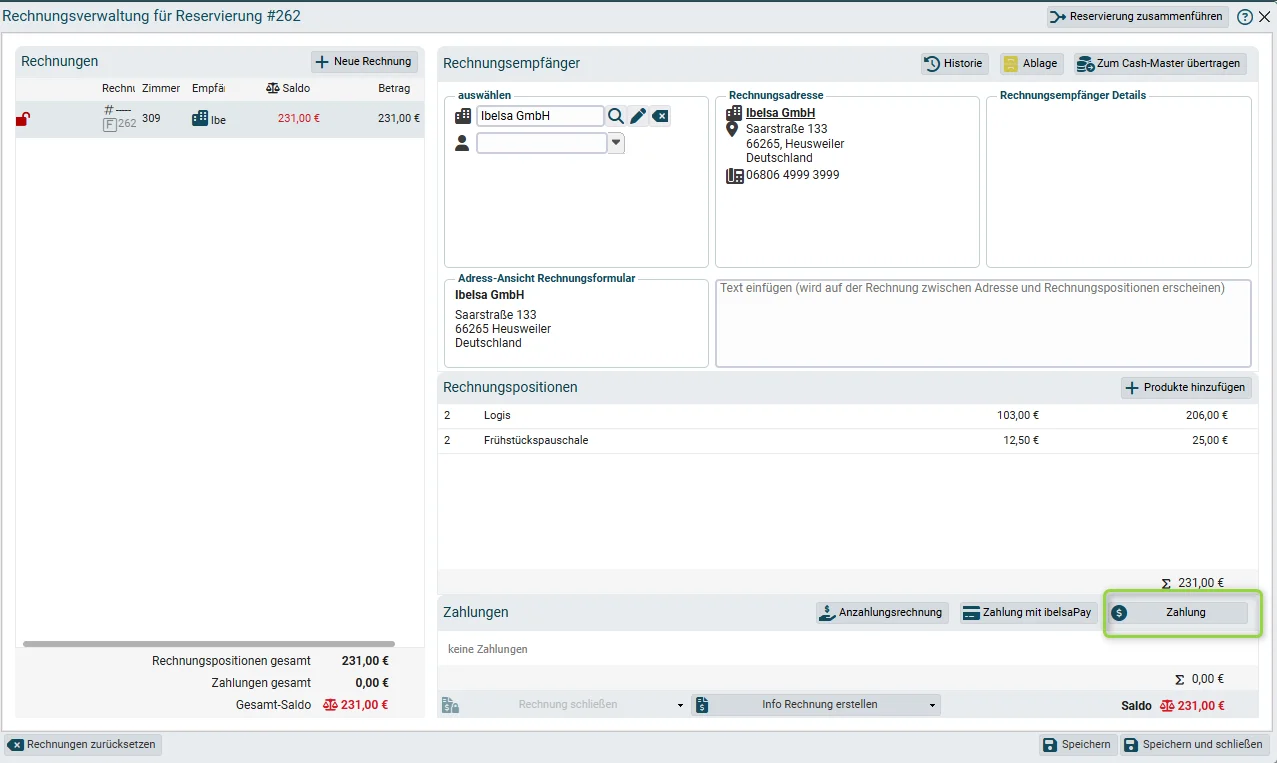Click the horizontal scrollbar under the Rechnungen list
Image resolution: width=1277 pixels, height=763 pixels.
(209, 644)
